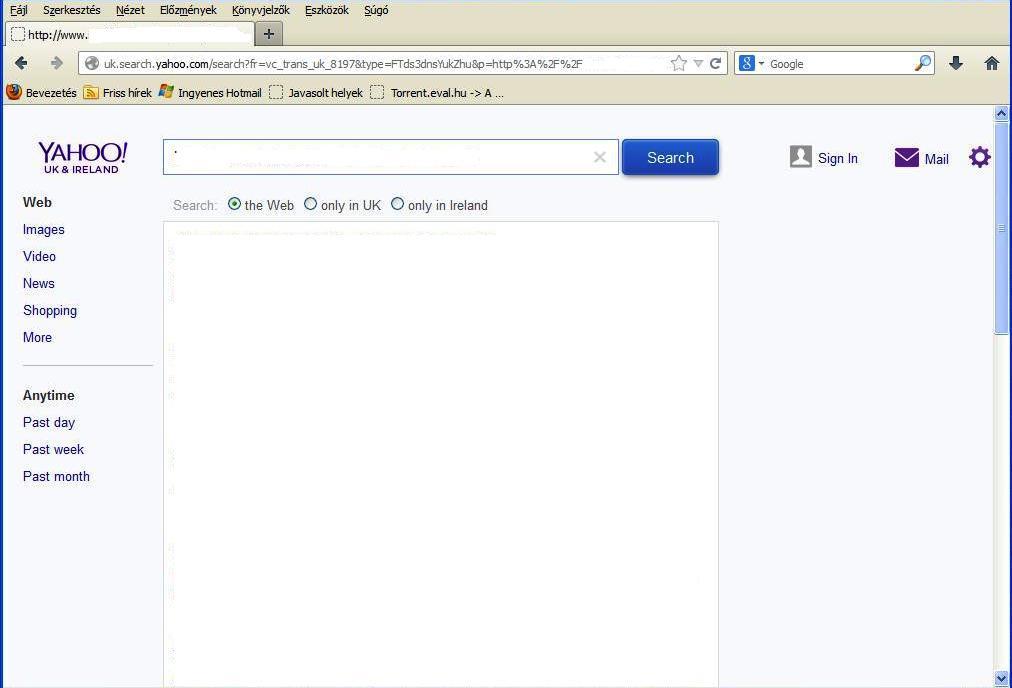Image resolution: width=1012 pixels, height=688 pixels.
Task: Click the Sign In link
Action: click(x=837, y=158)
